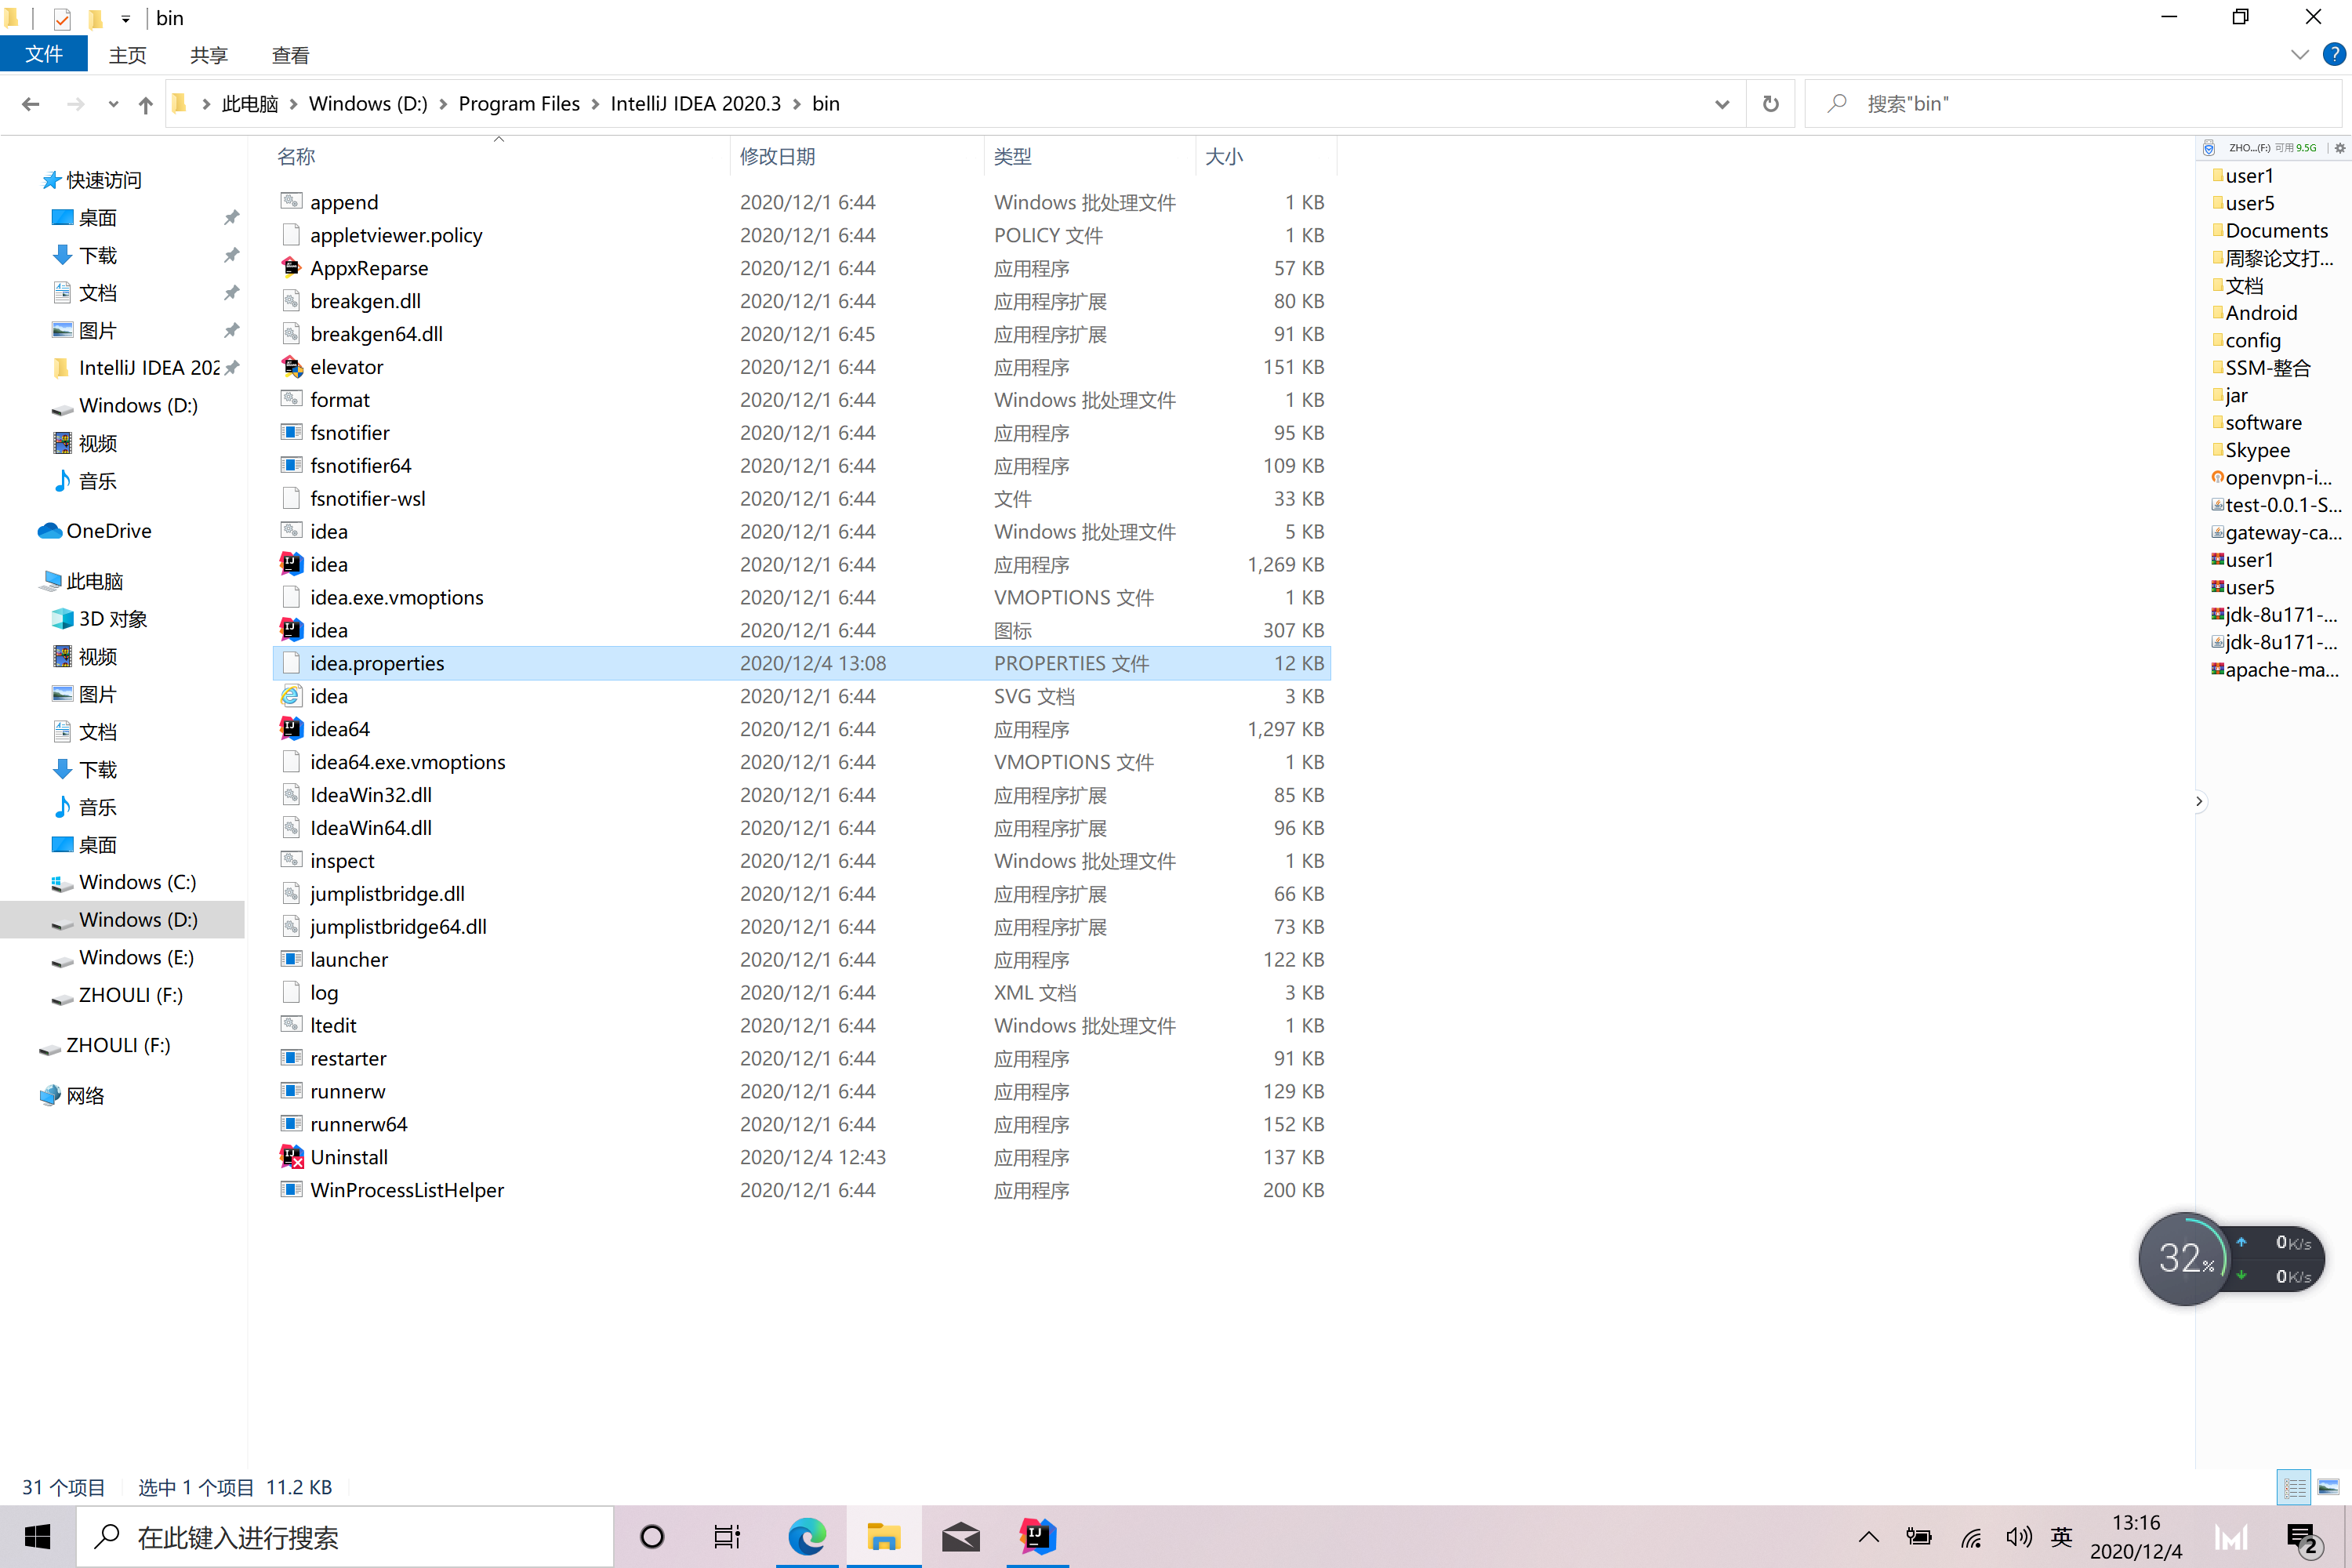Navigate to Program Files via the breadcrumb
The height and width of the screenshot is (1568, 2352).
click(x=519, y=103)
